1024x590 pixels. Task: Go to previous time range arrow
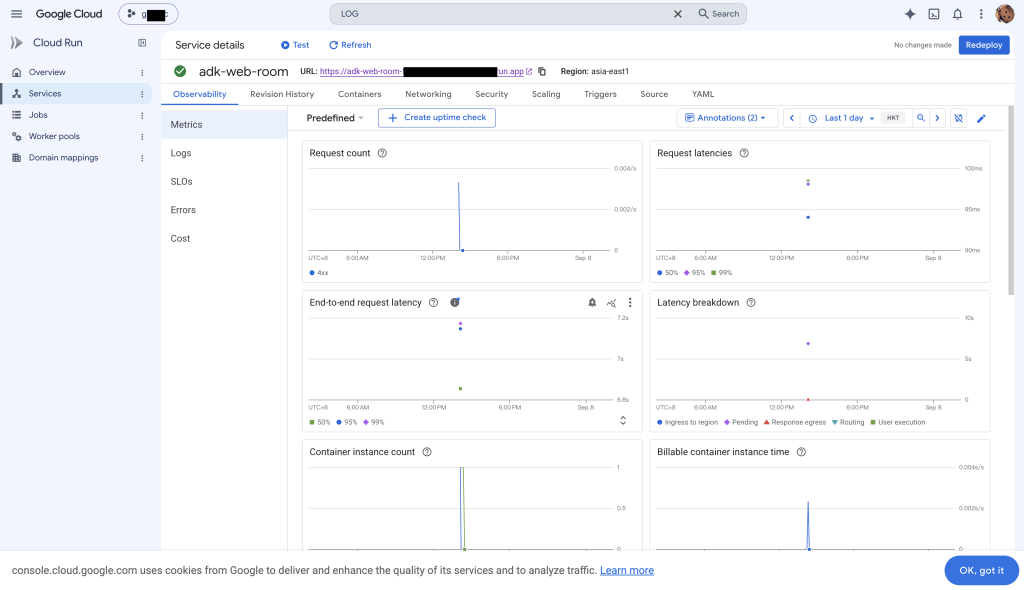pyautogui.click(x=792, y=118)
